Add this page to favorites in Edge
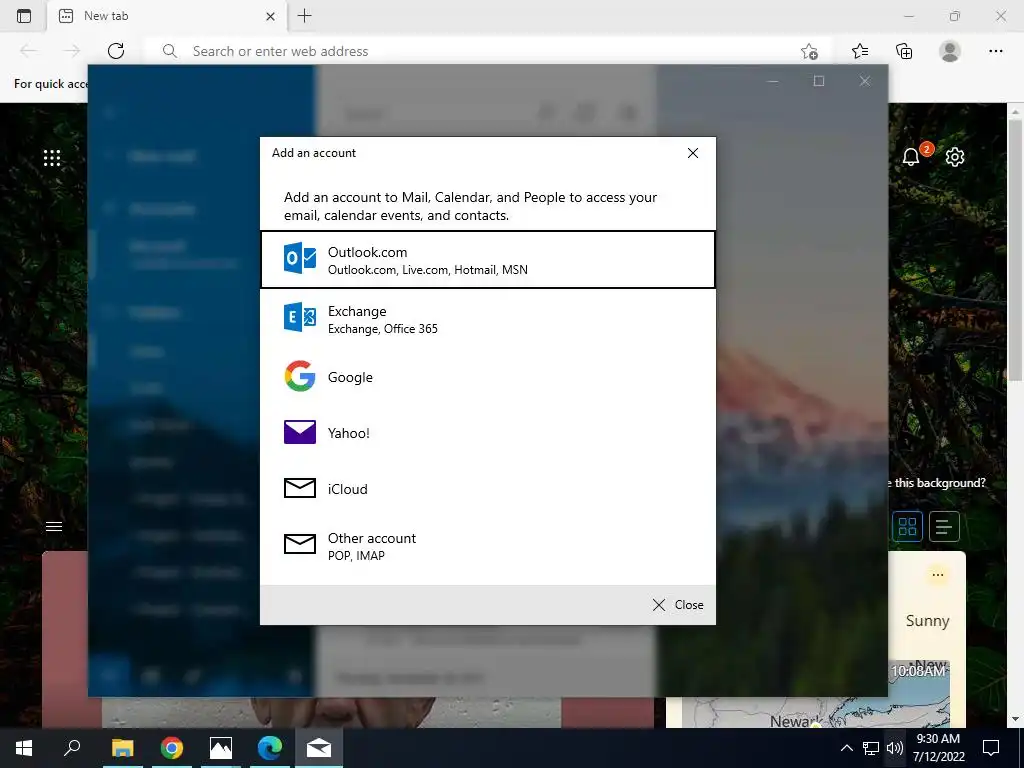 (809, 51)
